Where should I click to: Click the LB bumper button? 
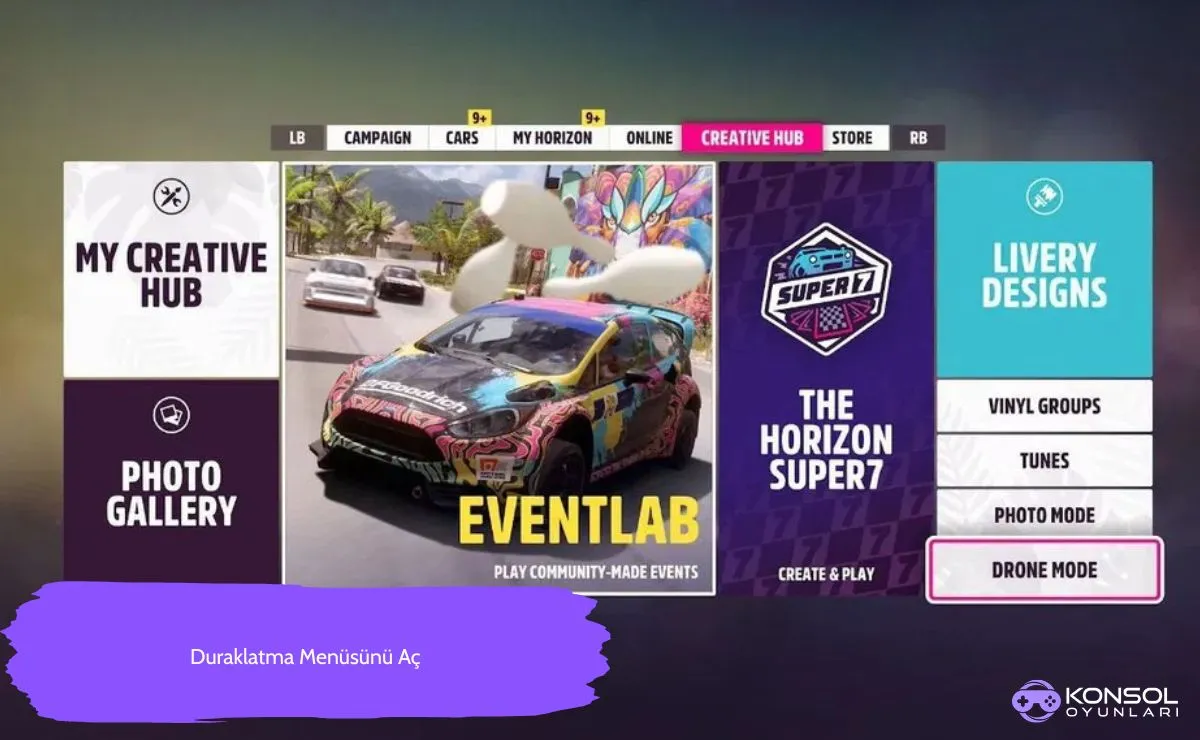pos(297,138)
